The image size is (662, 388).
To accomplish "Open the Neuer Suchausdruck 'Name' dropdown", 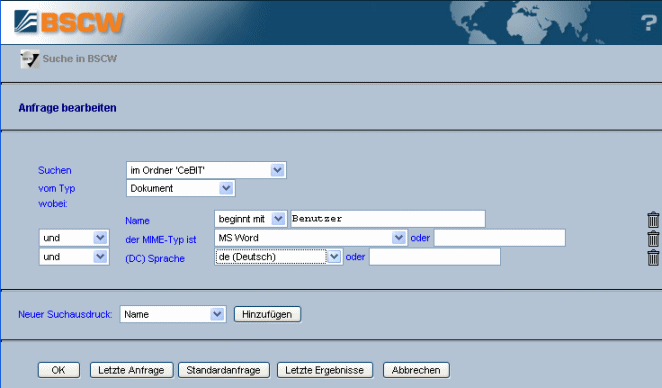I will click(x=173, y=314).
